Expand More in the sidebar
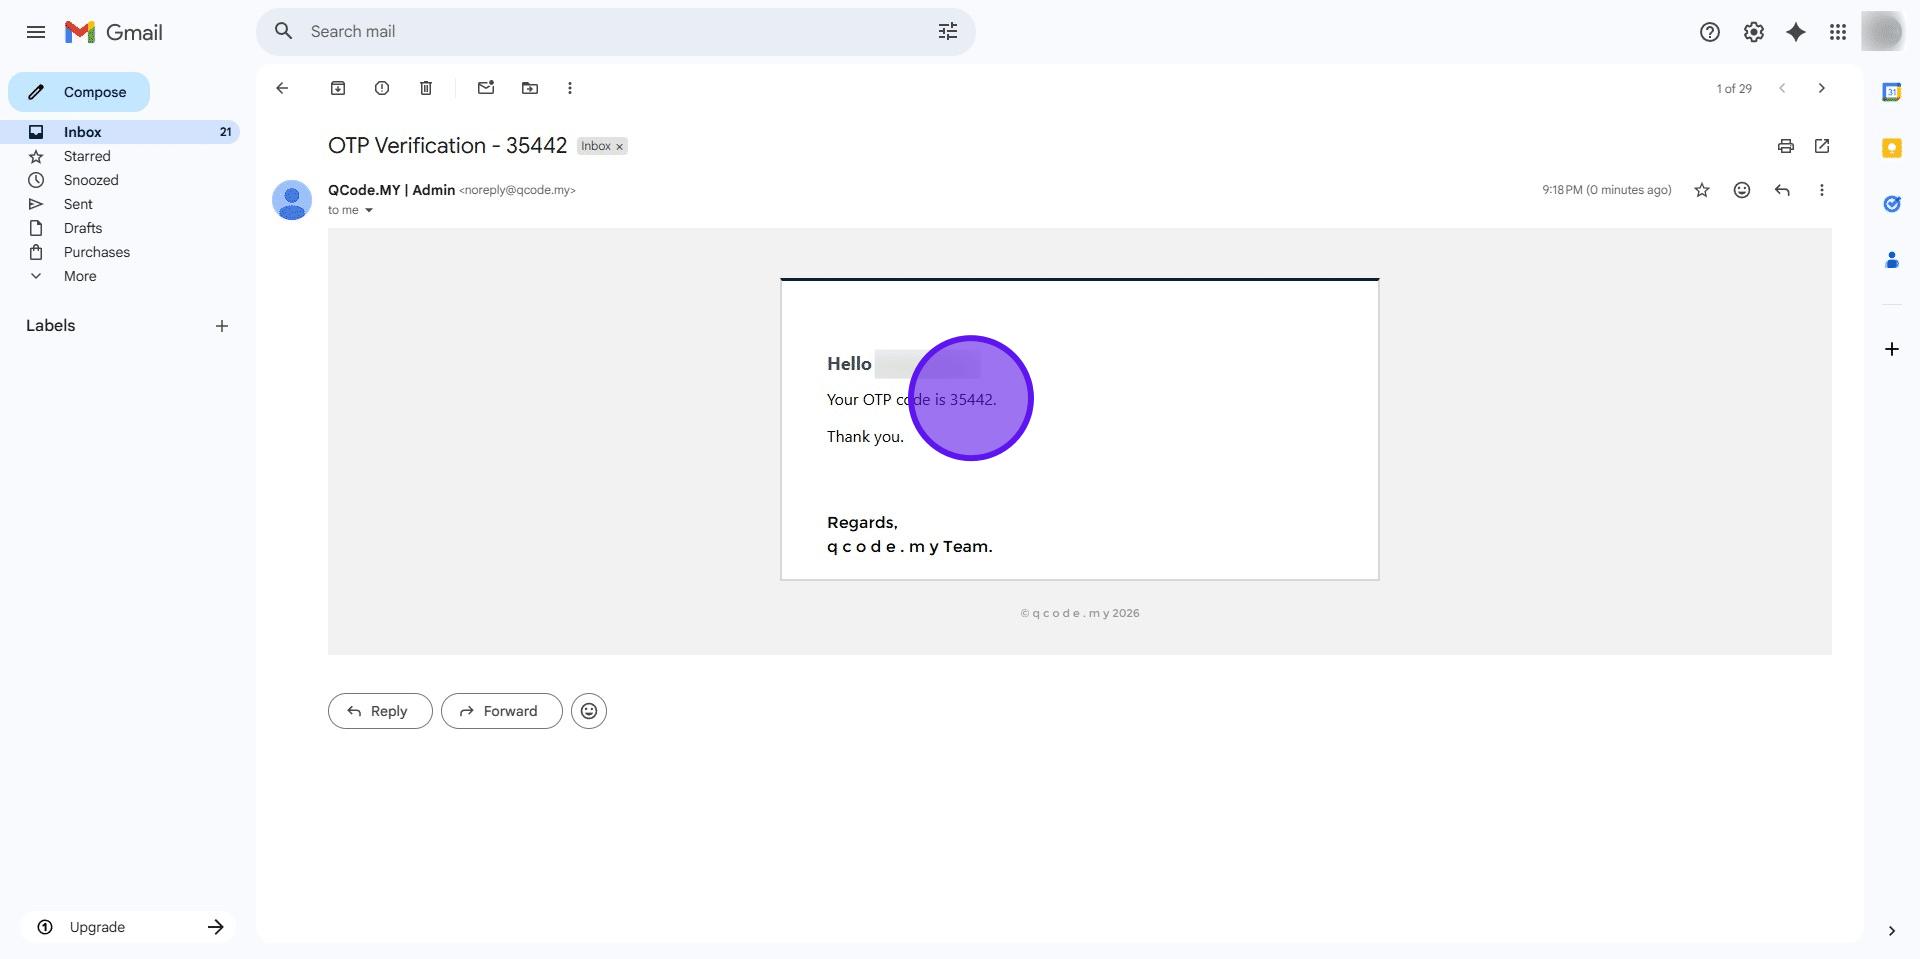The height and width of the screenshot is (959, 1920). (80, 276)
